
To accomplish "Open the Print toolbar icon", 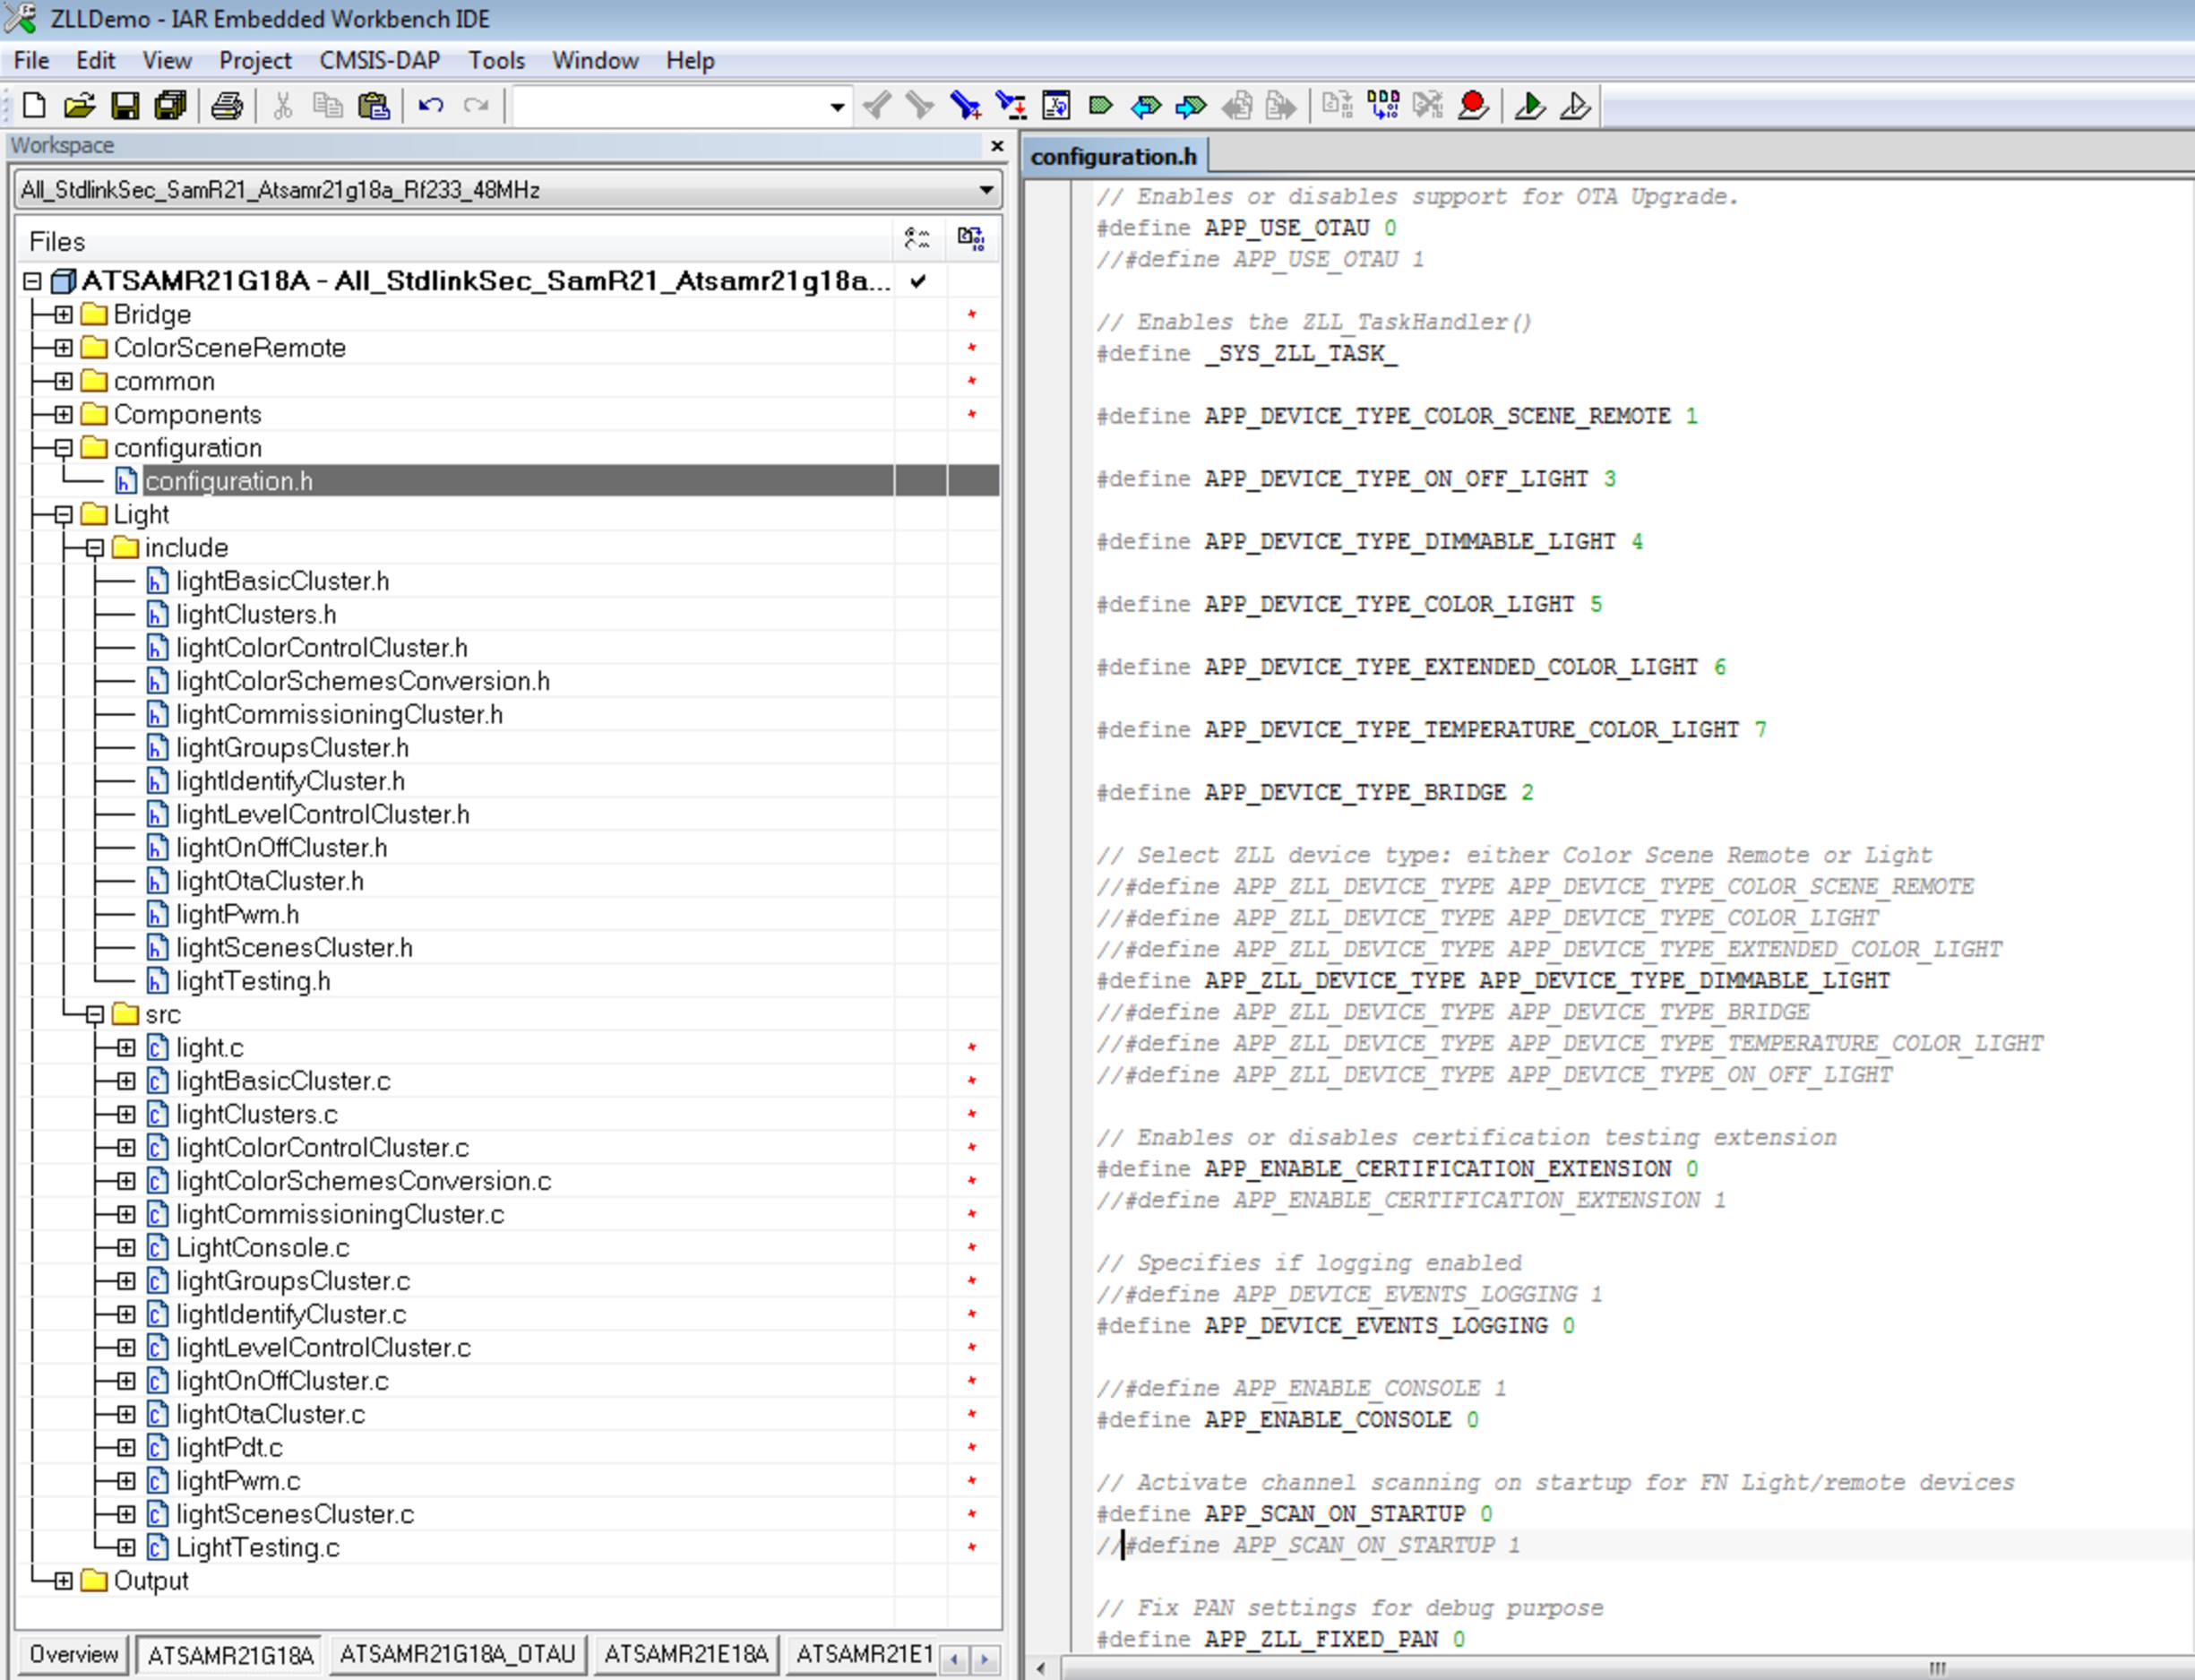I will pos(227,107).
